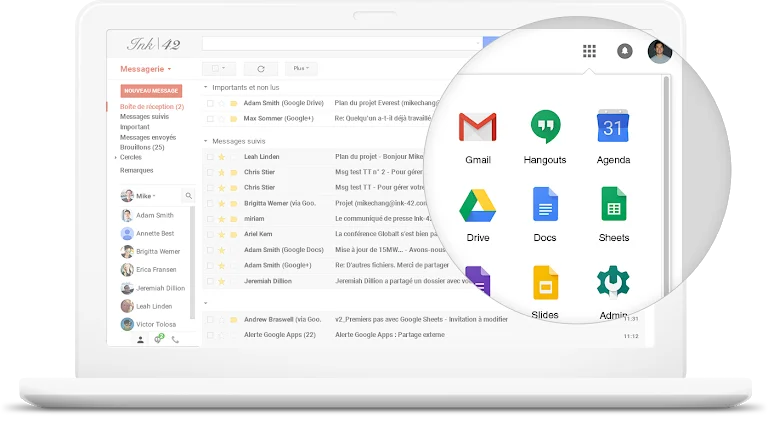Open the Admin console app
The height and width of the screenshot is (428, 768).
click(612, 283)
